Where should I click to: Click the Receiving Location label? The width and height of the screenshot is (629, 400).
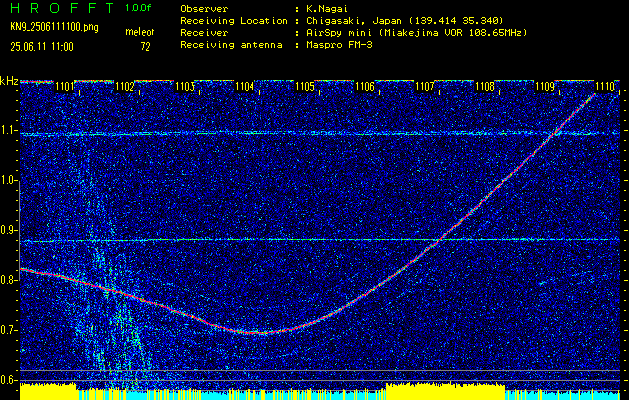coord(234,20)
